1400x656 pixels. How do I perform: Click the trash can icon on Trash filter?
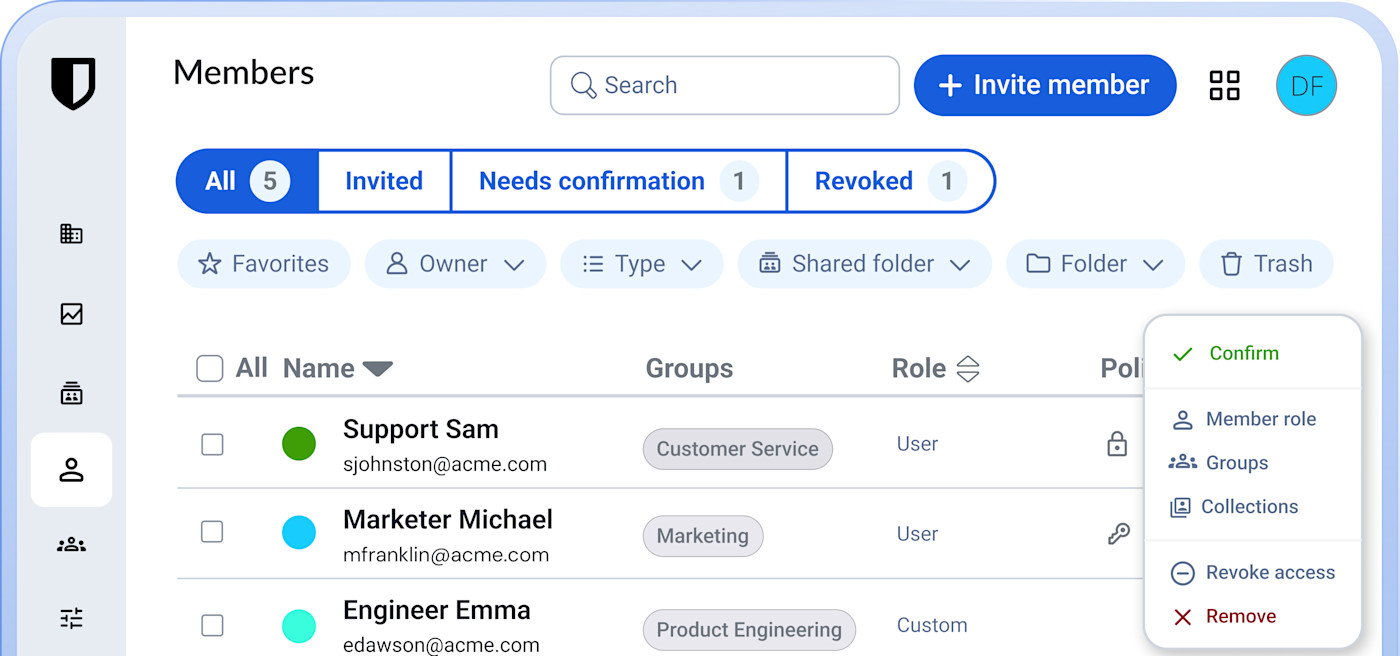tap(1231, 264)
